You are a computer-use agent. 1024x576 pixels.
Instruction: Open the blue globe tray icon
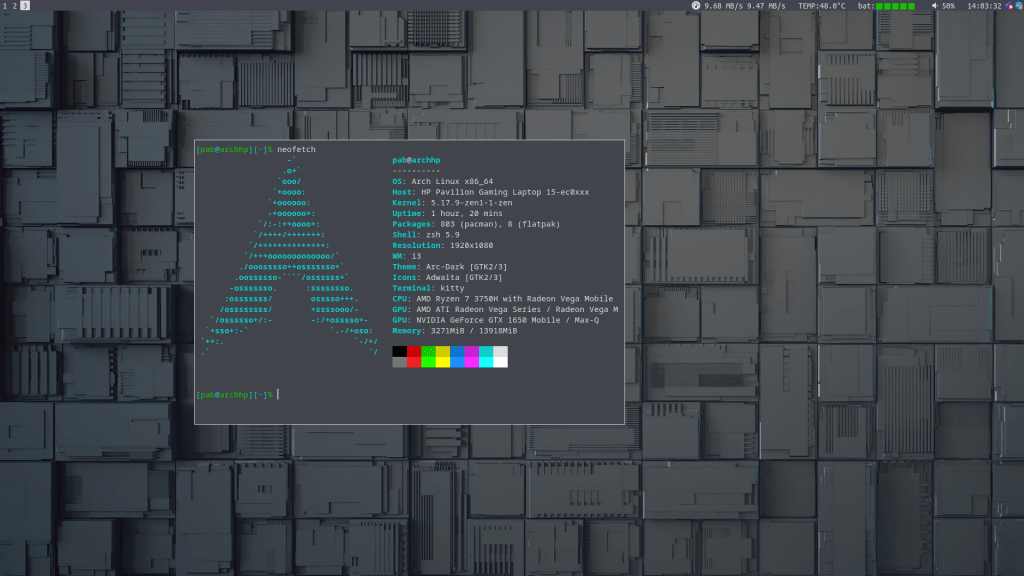click(x=1017, y=6)
